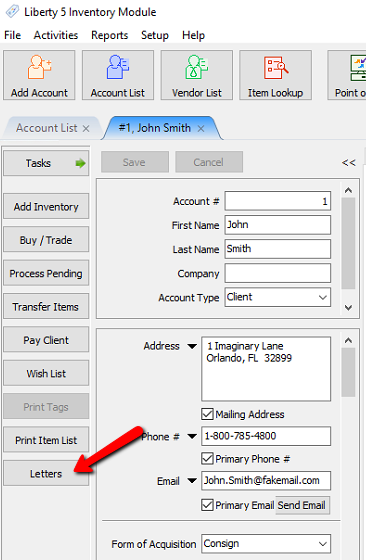Click the Account # field
366x560 pixels.
(x=277, y=201)
